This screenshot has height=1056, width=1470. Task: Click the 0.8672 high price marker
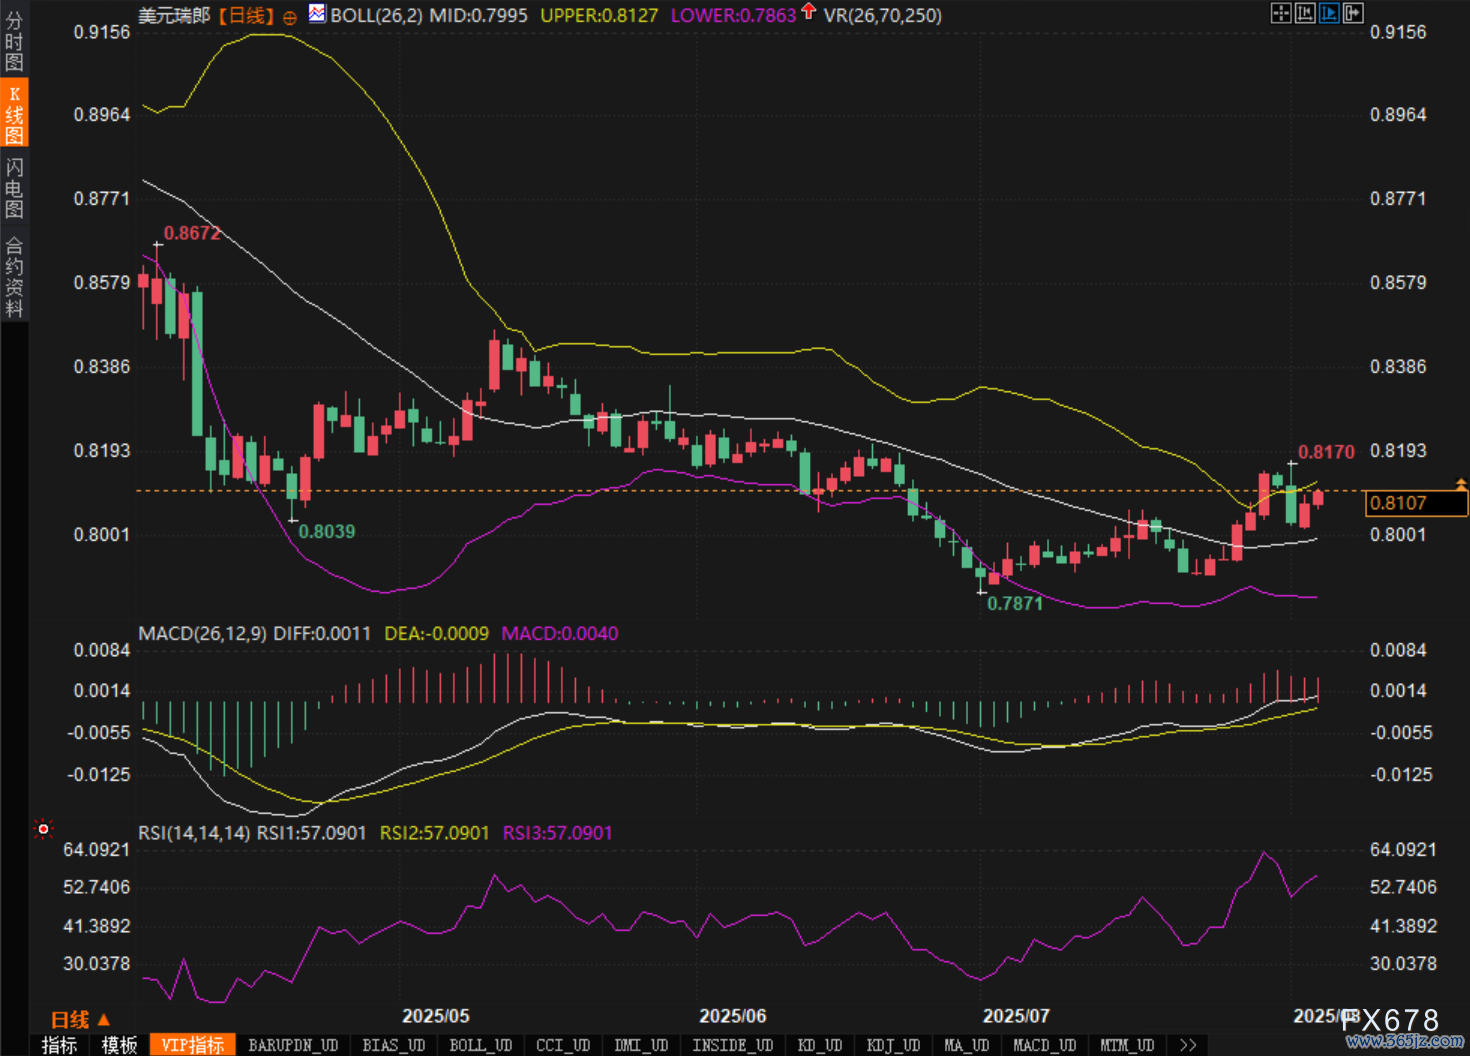[192, 233]
